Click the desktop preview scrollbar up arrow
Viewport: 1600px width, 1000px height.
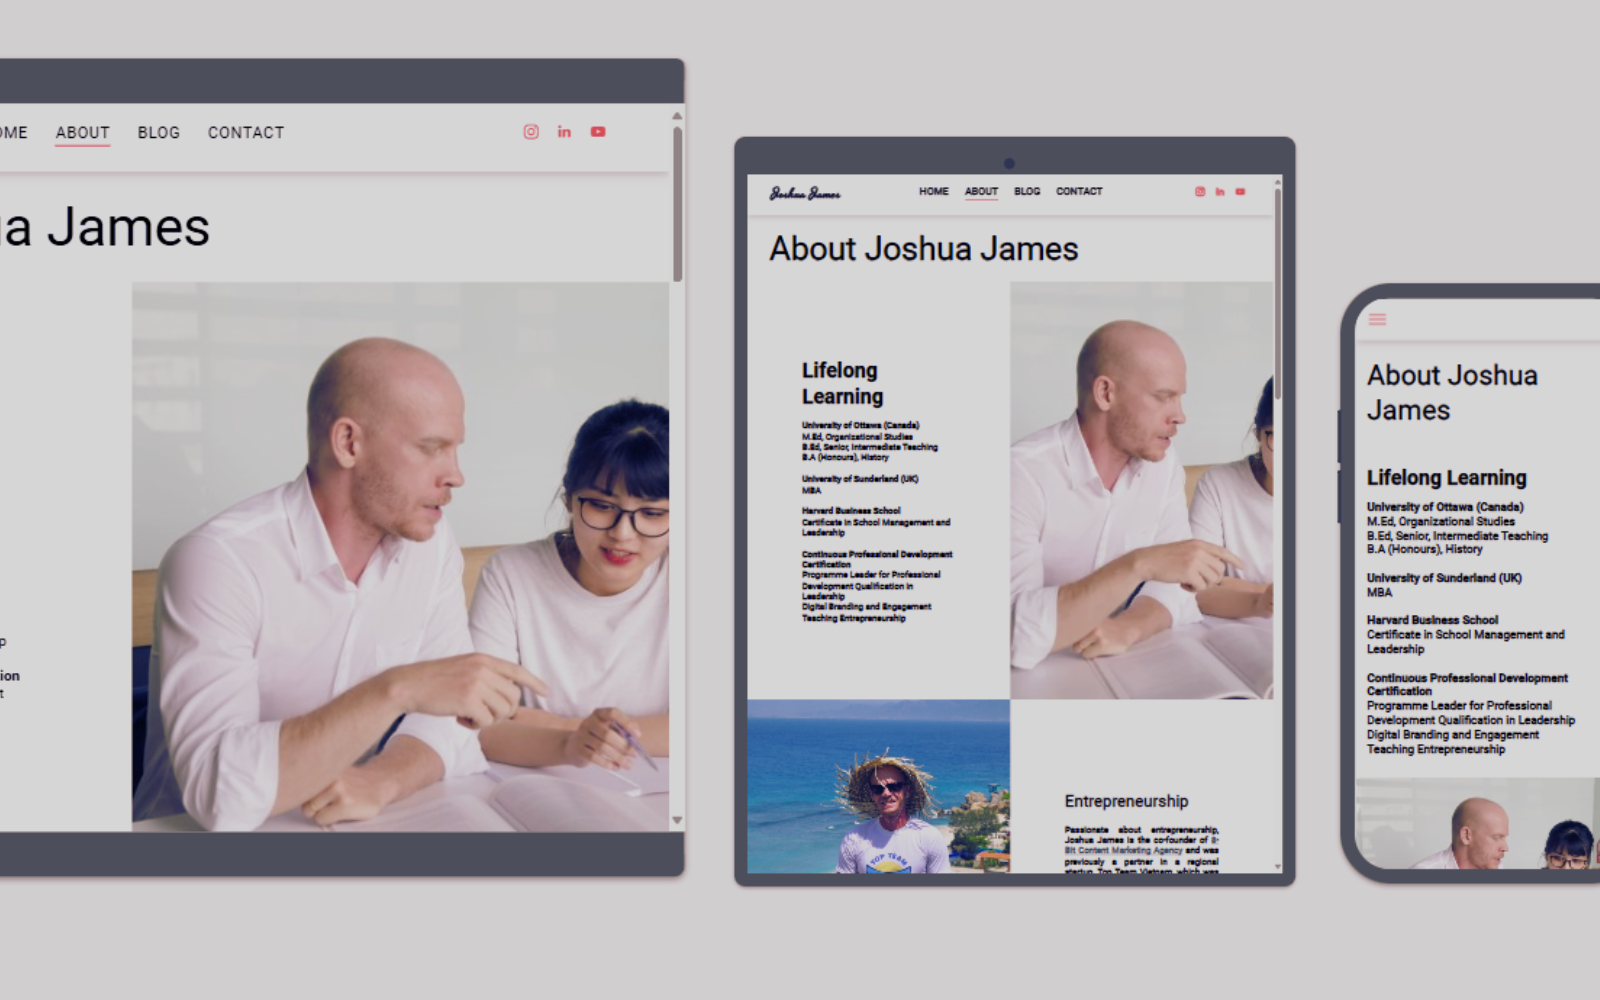pyautogui.click(x=677, y=116)
